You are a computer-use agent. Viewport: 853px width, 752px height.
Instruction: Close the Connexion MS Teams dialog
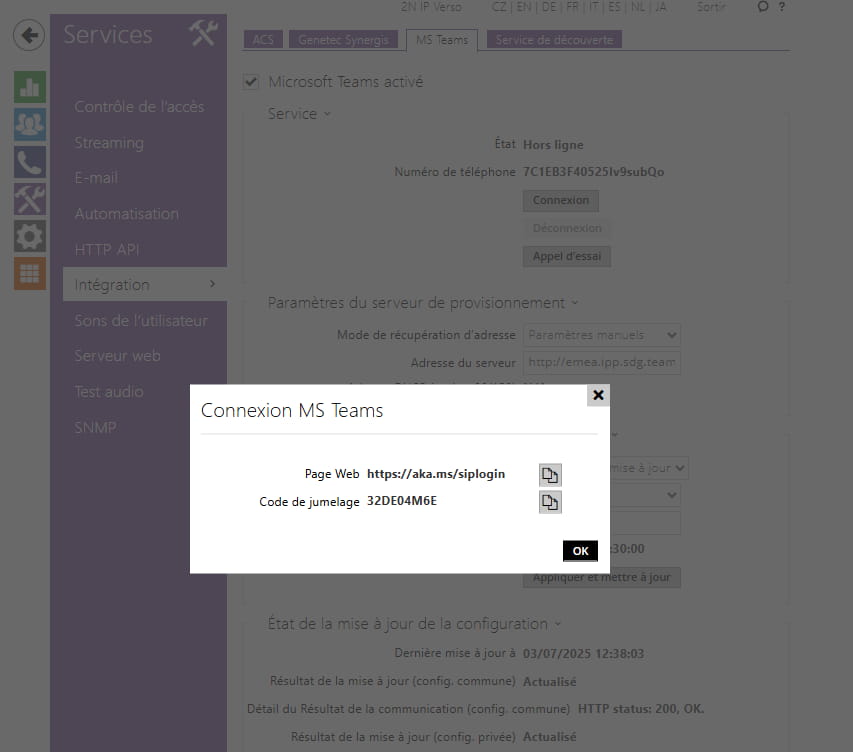[x=598, y=395]
